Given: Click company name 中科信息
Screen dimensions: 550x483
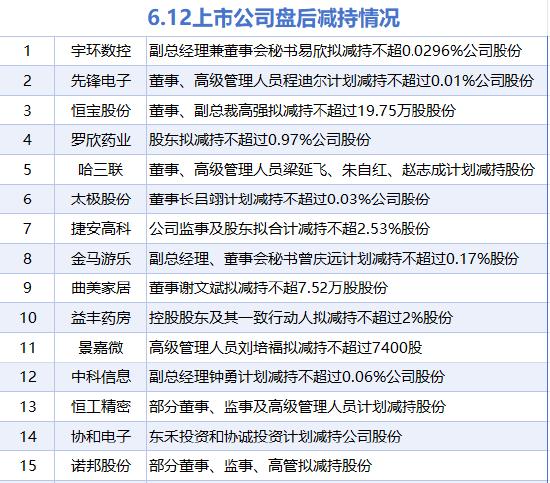Looking at the screenshot, I should click(x=101, y=377).
